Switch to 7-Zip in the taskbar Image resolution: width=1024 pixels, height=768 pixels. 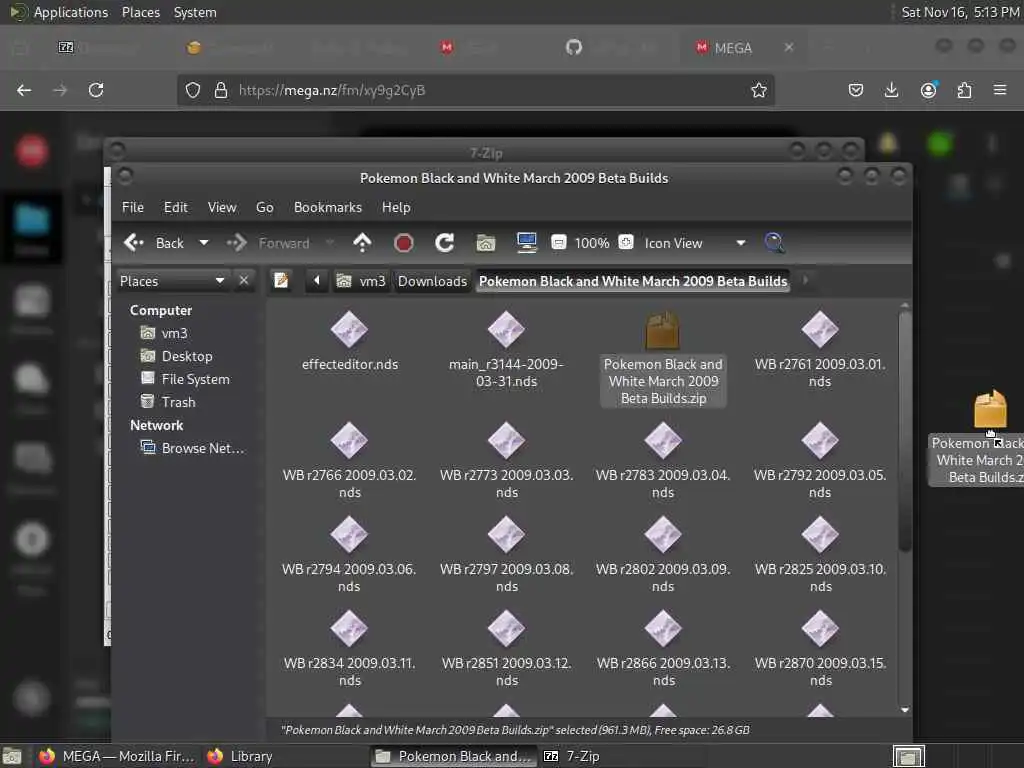click(572, 756)
